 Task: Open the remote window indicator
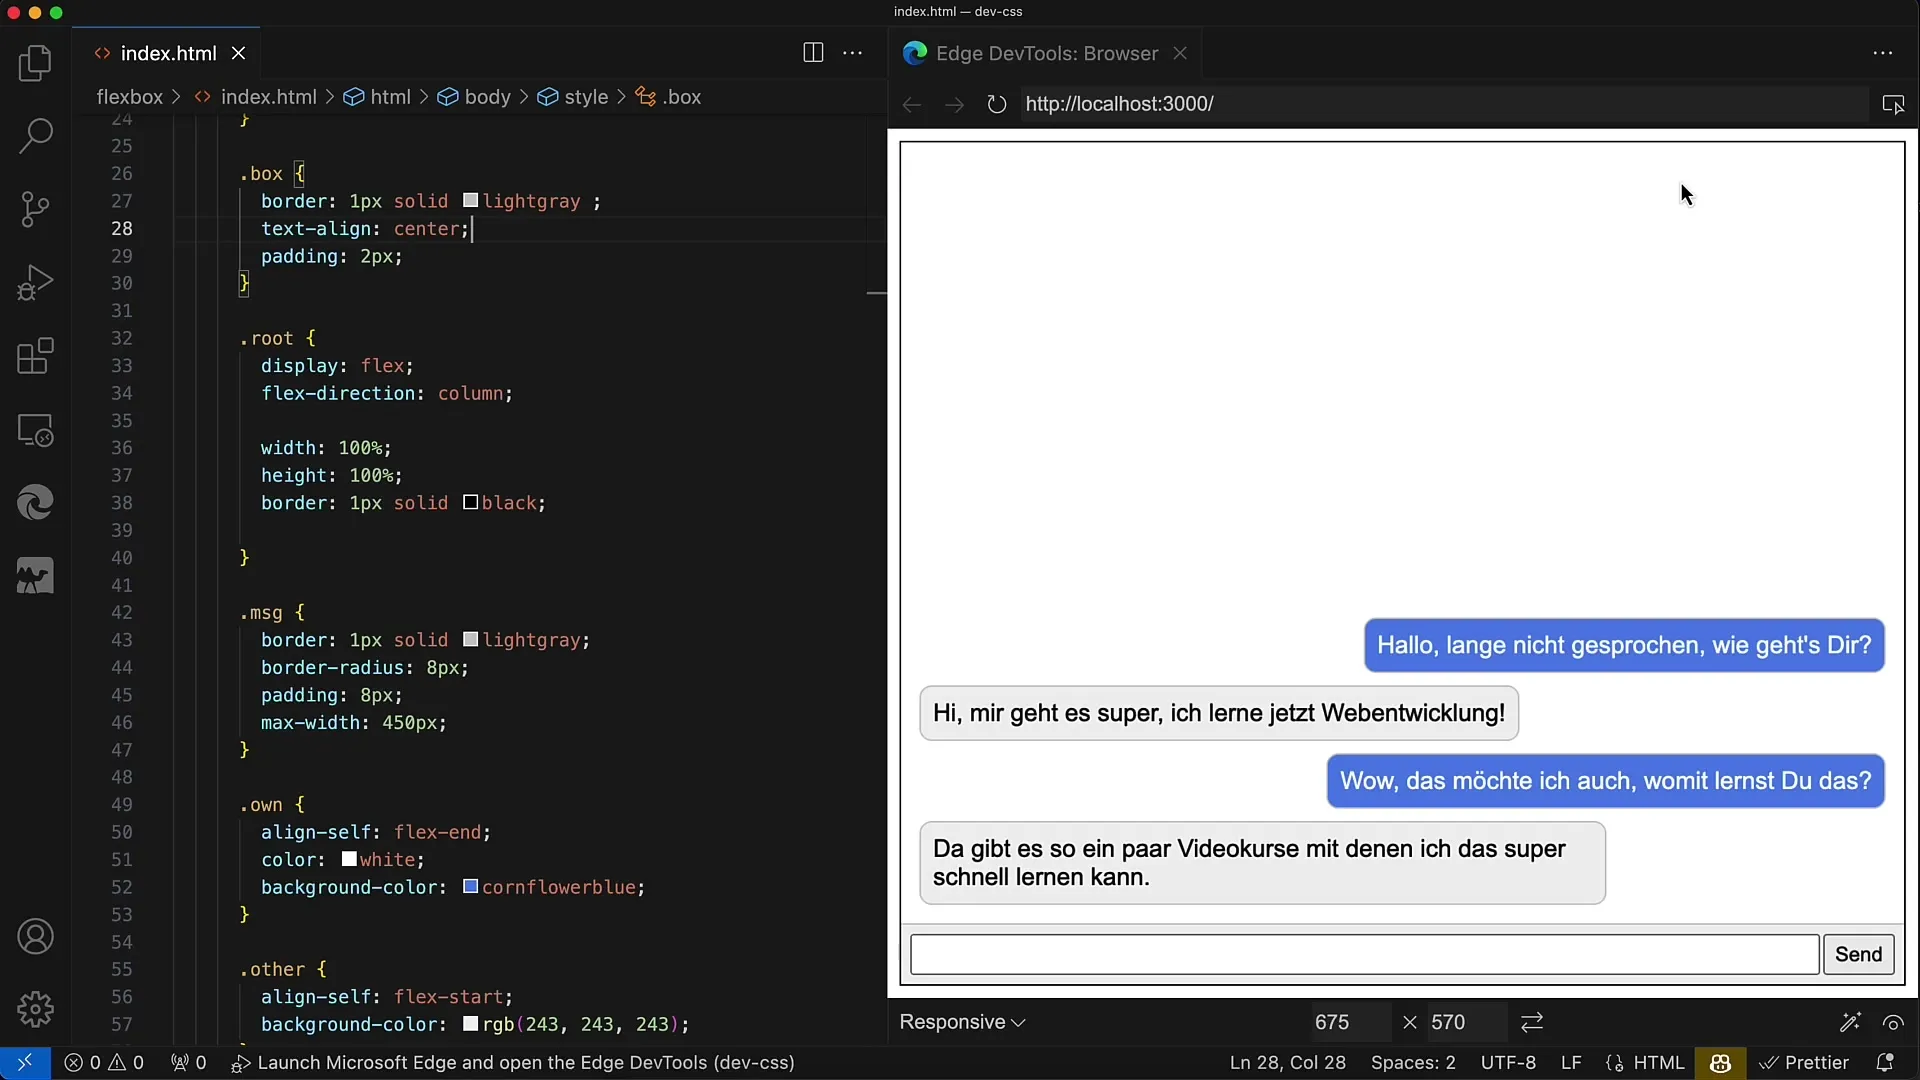(x=25, y=1062)
